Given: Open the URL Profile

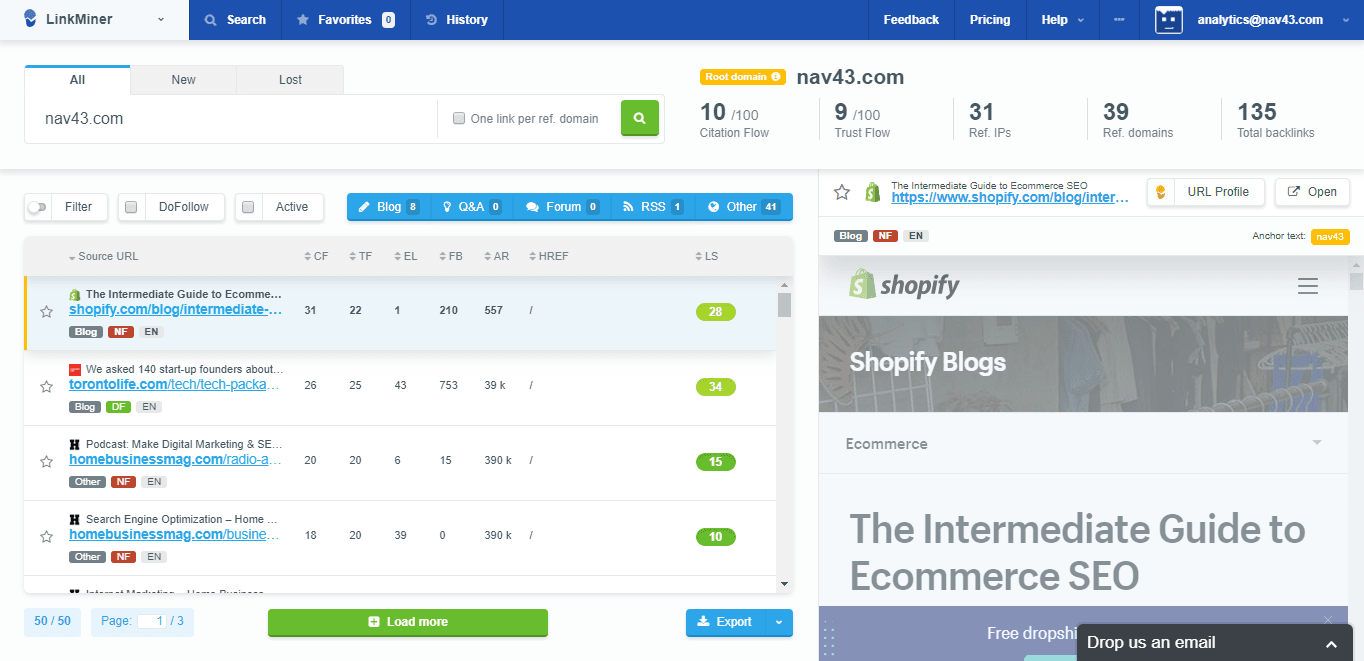Looking at the screenshot, I should point(1206,192).
